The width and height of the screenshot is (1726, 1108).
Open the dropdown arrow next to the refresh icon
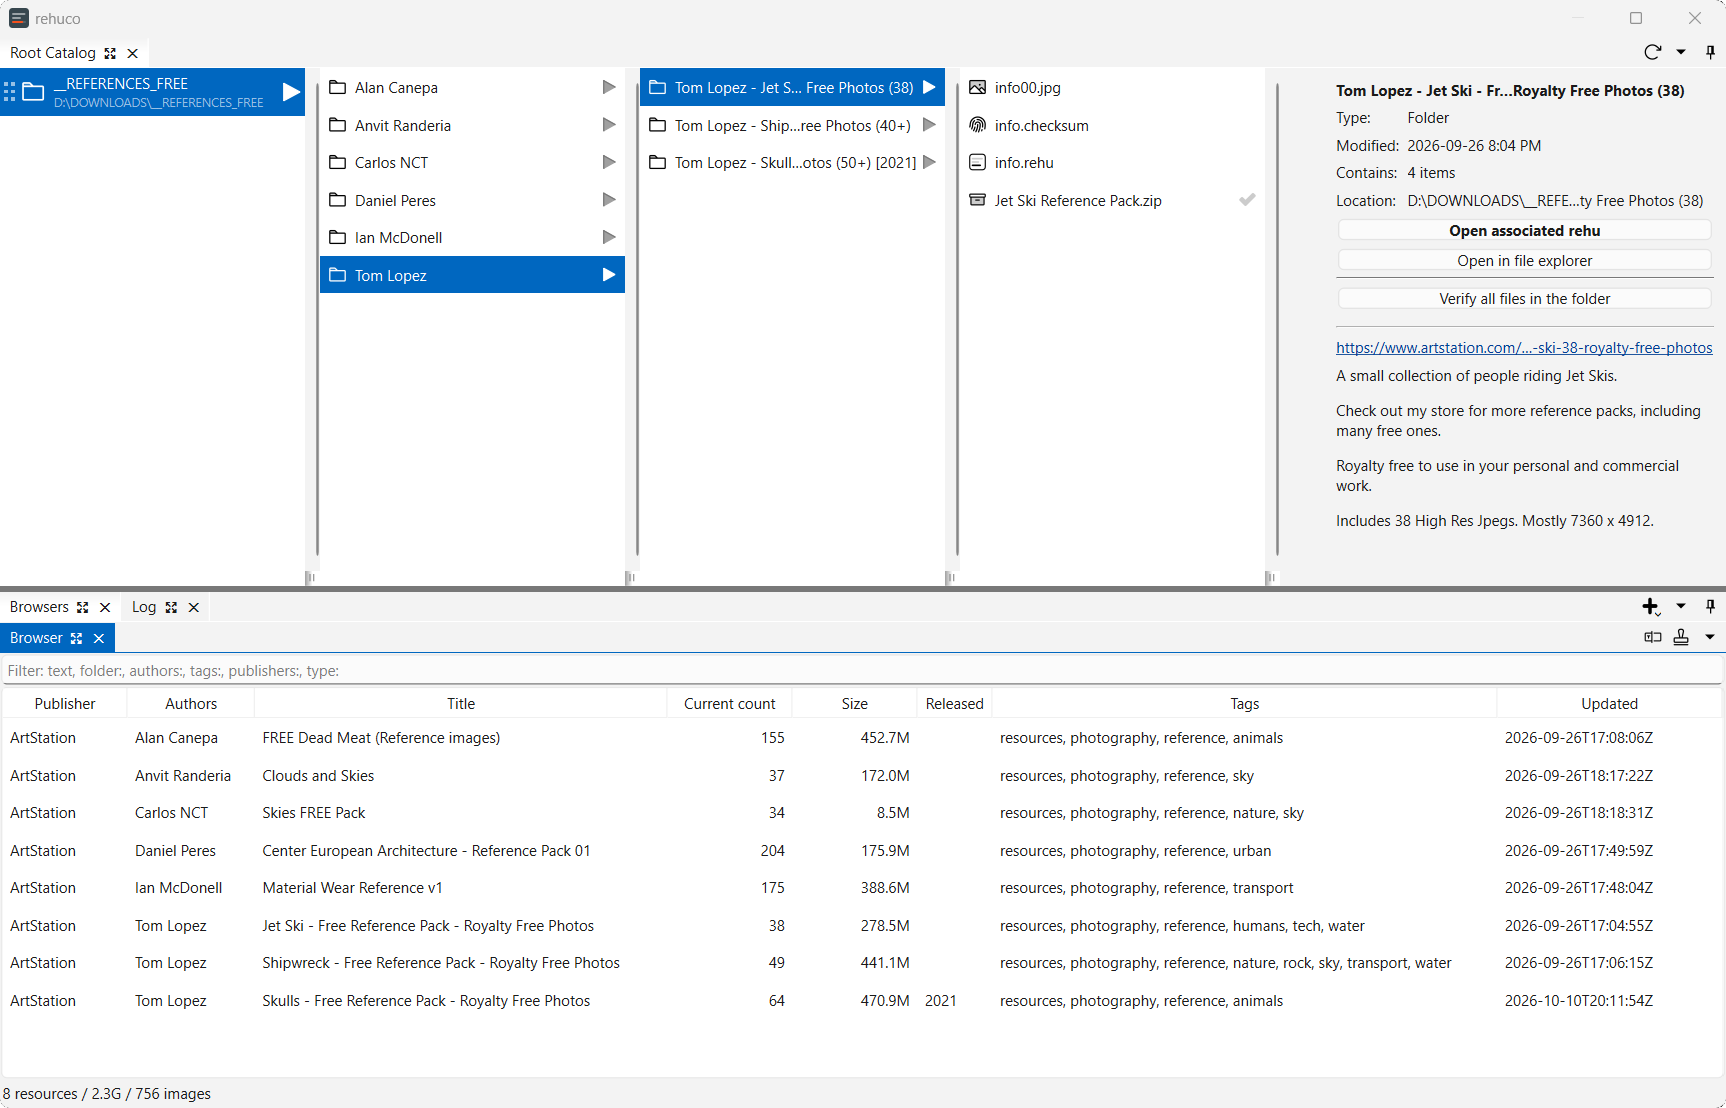(1681, 52)
